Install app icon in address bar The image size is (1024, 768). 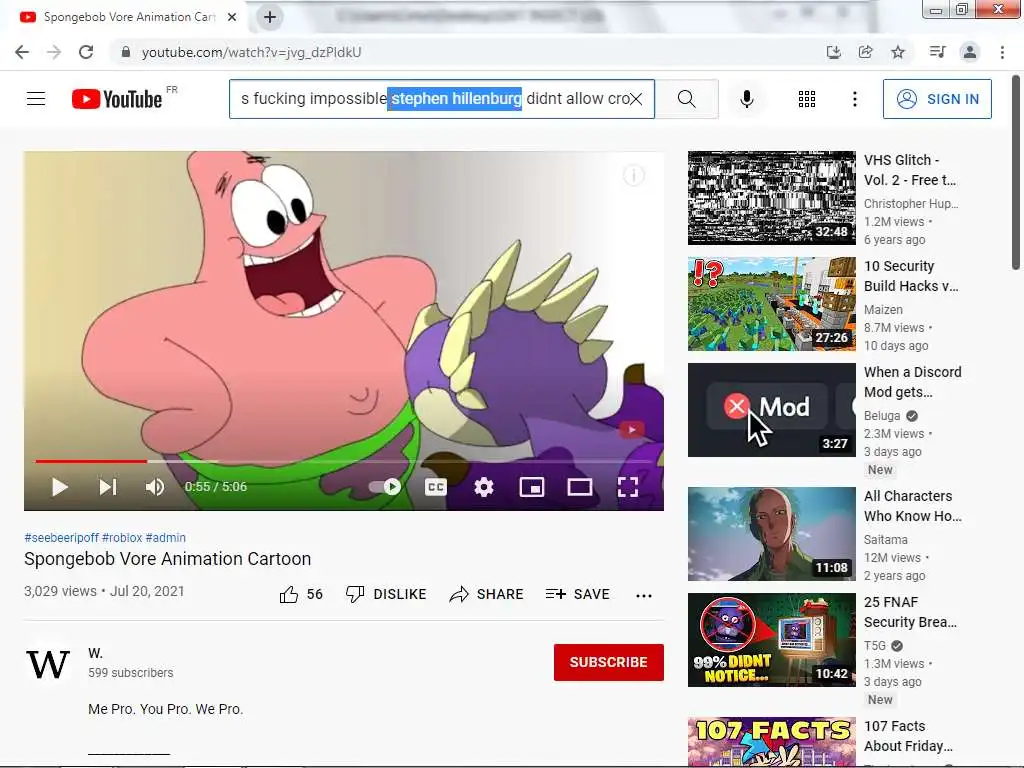[x=833, y=52]
